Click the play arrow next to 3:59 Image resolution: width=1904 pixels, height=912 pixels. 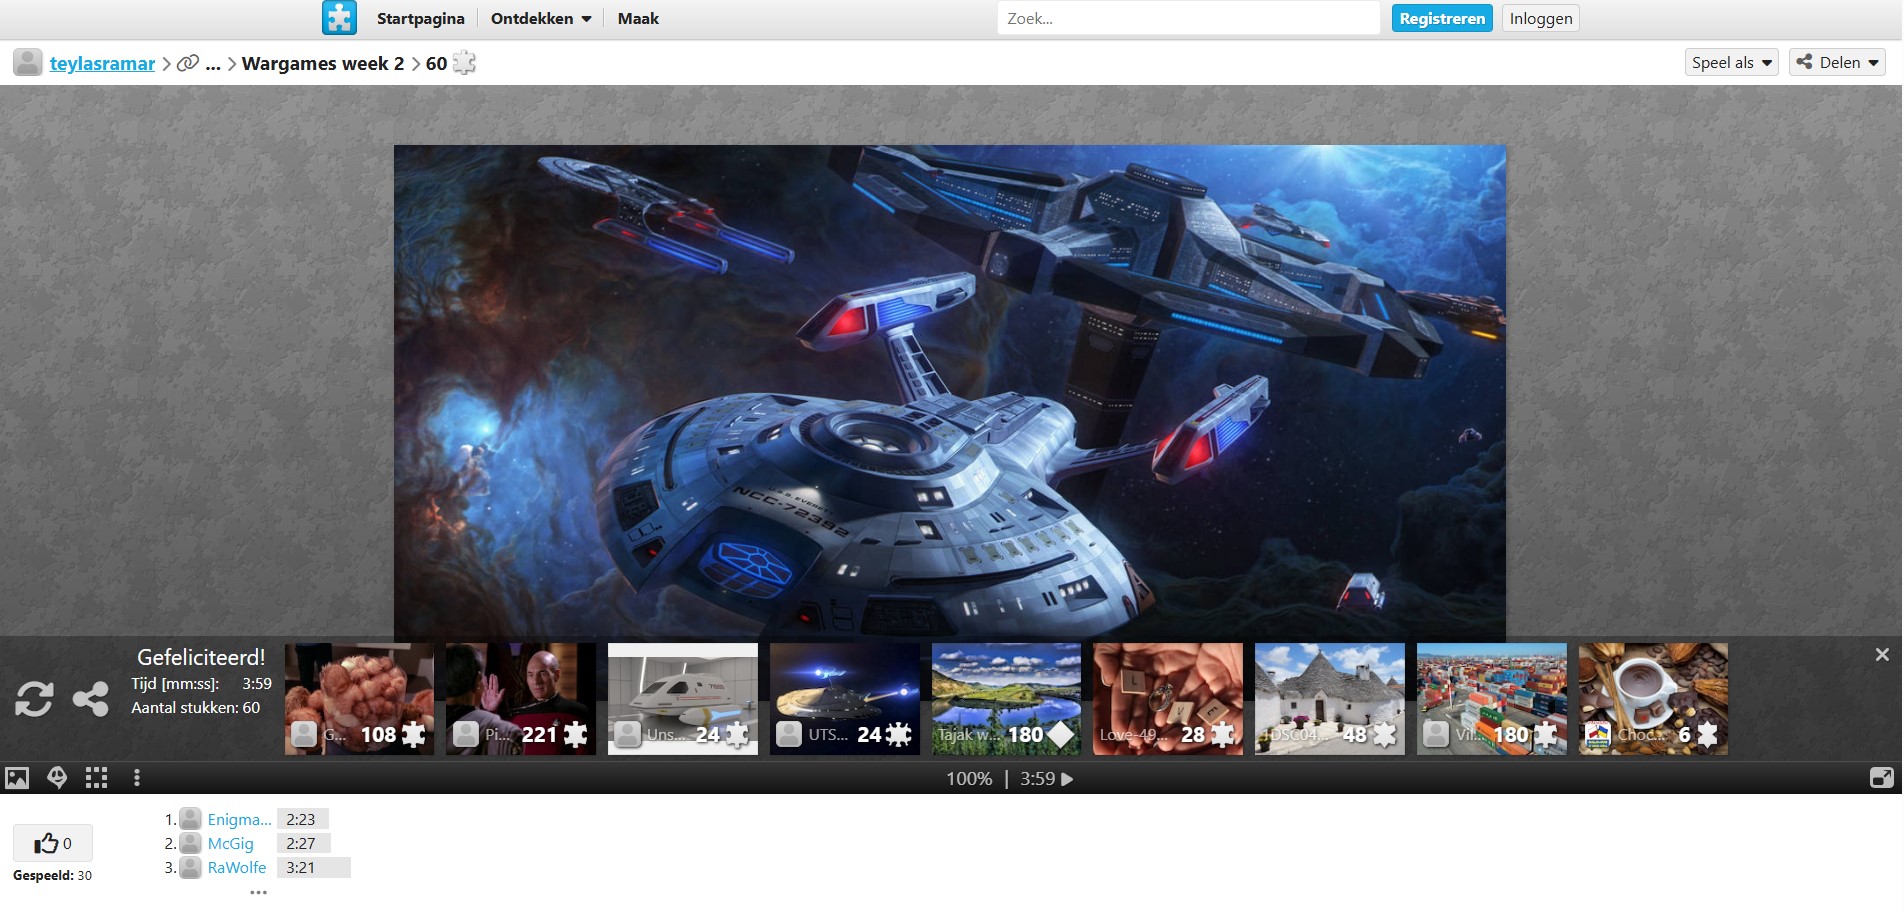pyautogui.click(x=1067, y=779)
